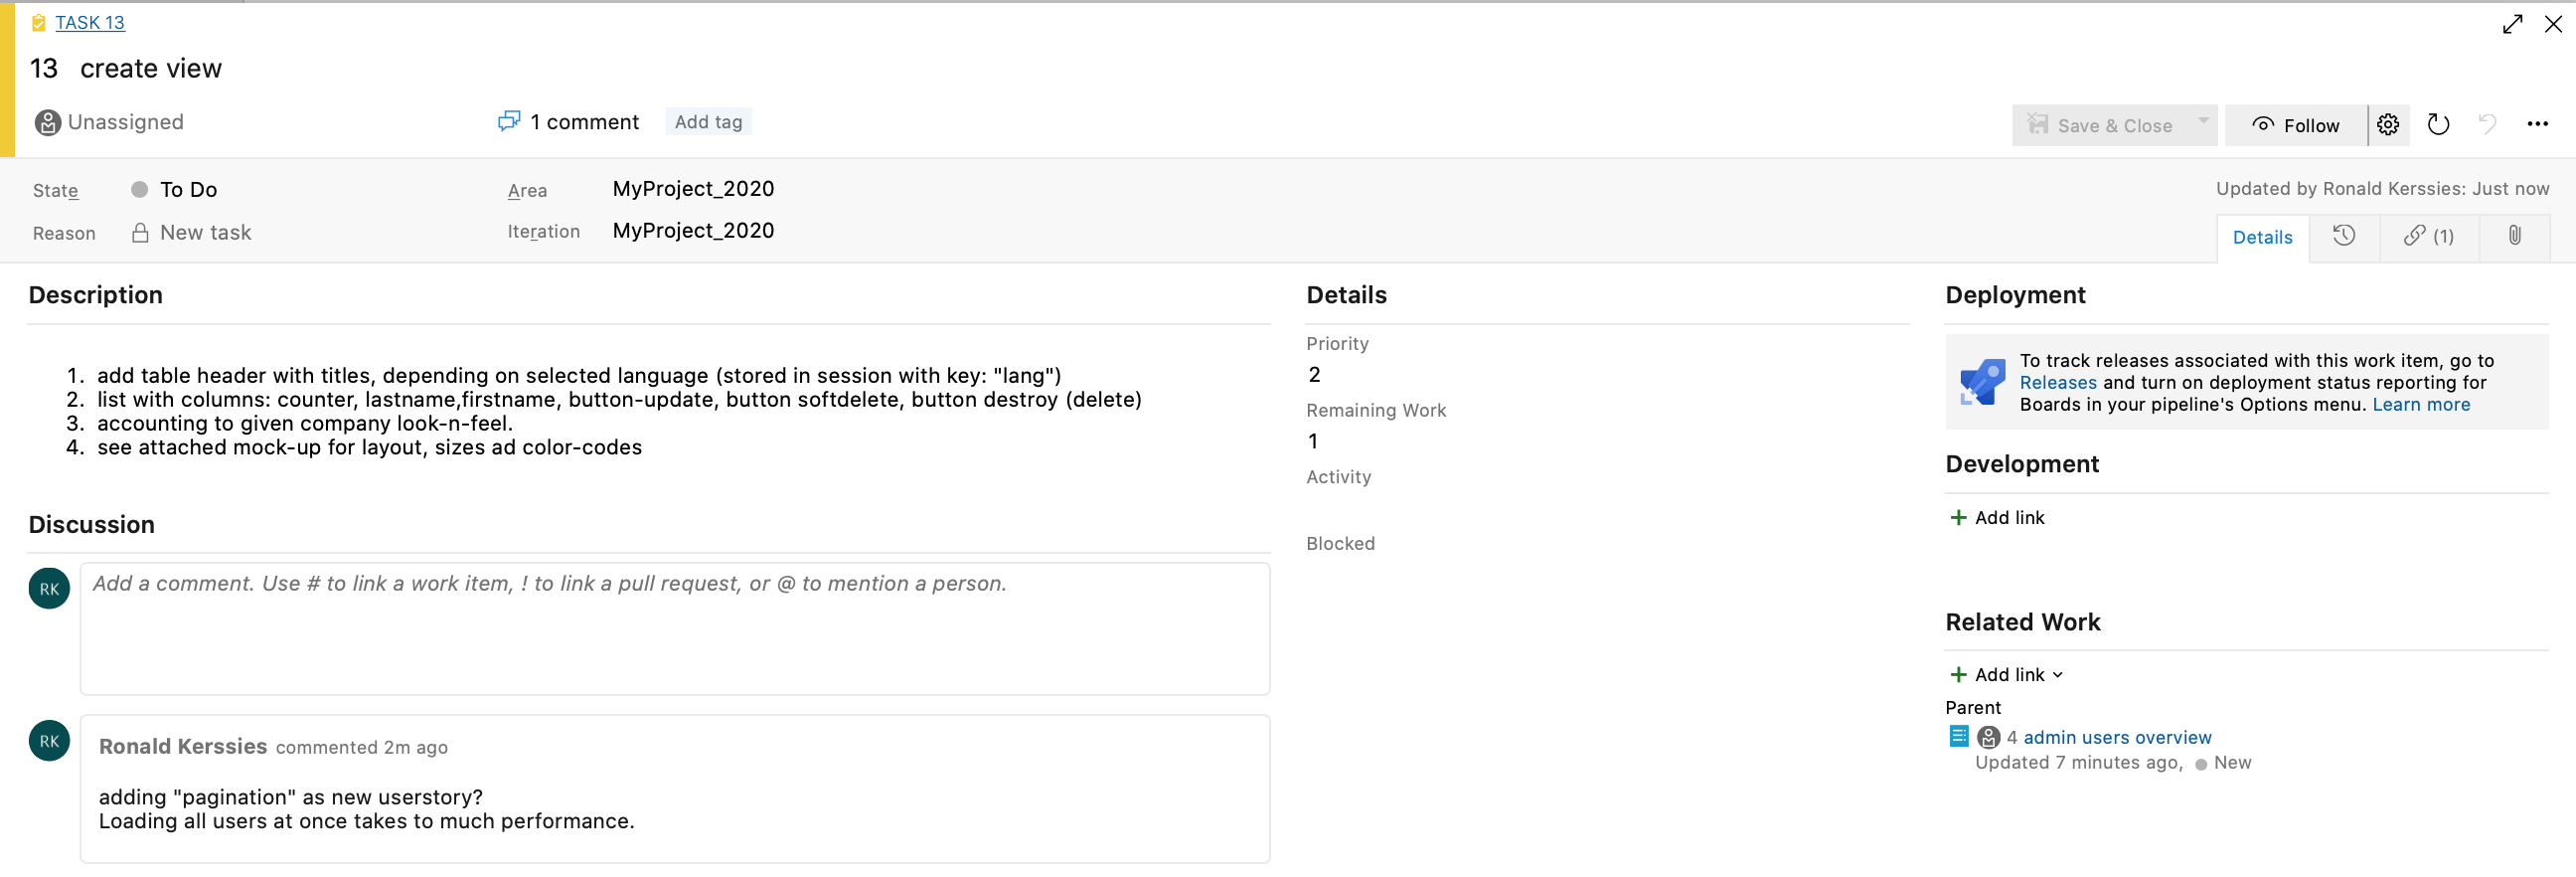Open the Releases link
Viewport: 2576px width, 877px height.
coord(2057,382)
